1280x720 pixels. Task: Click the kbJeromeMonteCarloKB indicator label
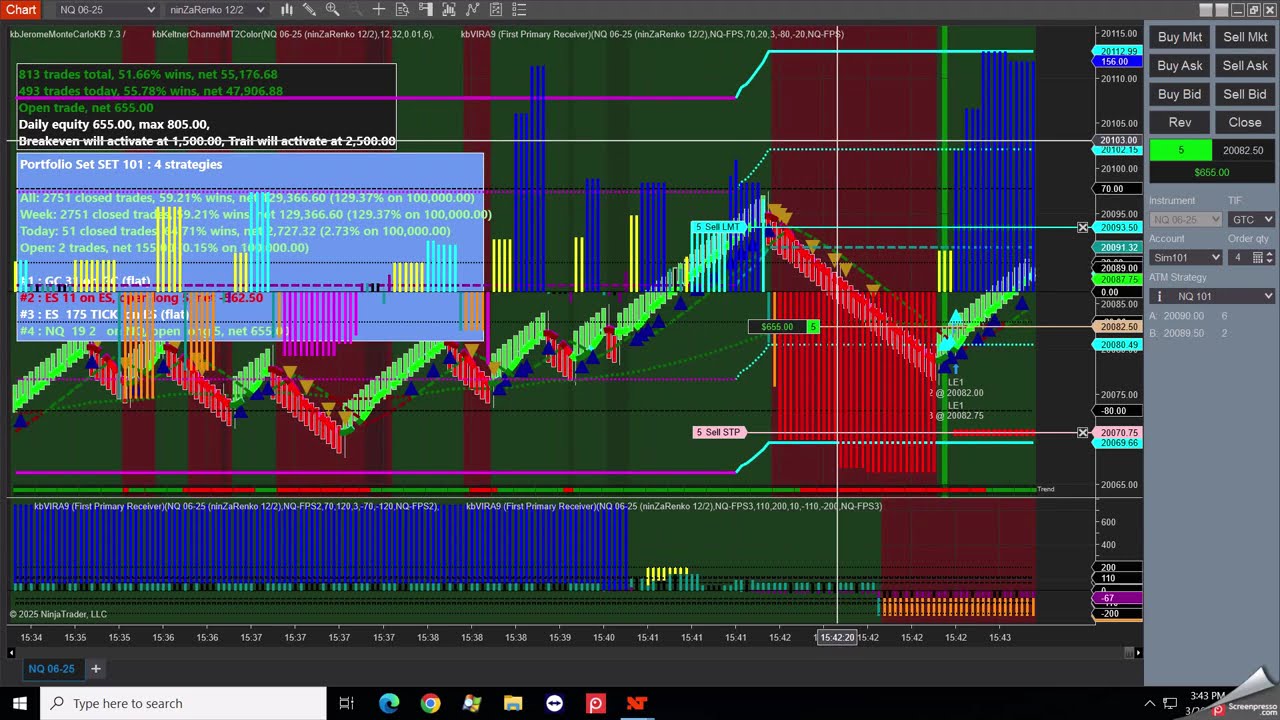tap(69, 34)
